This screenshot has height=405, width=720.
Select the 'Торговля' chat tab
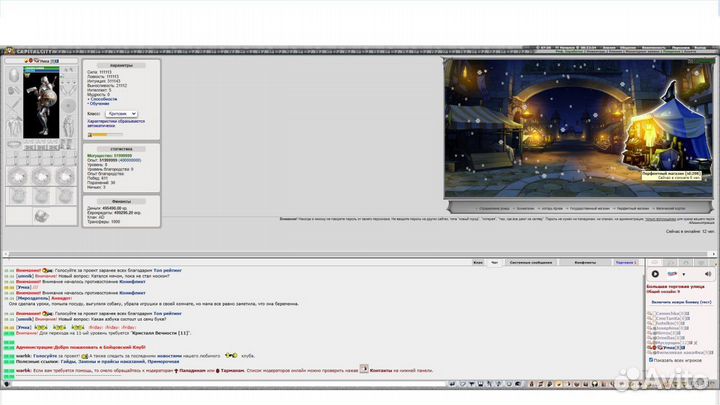(626, 262)
